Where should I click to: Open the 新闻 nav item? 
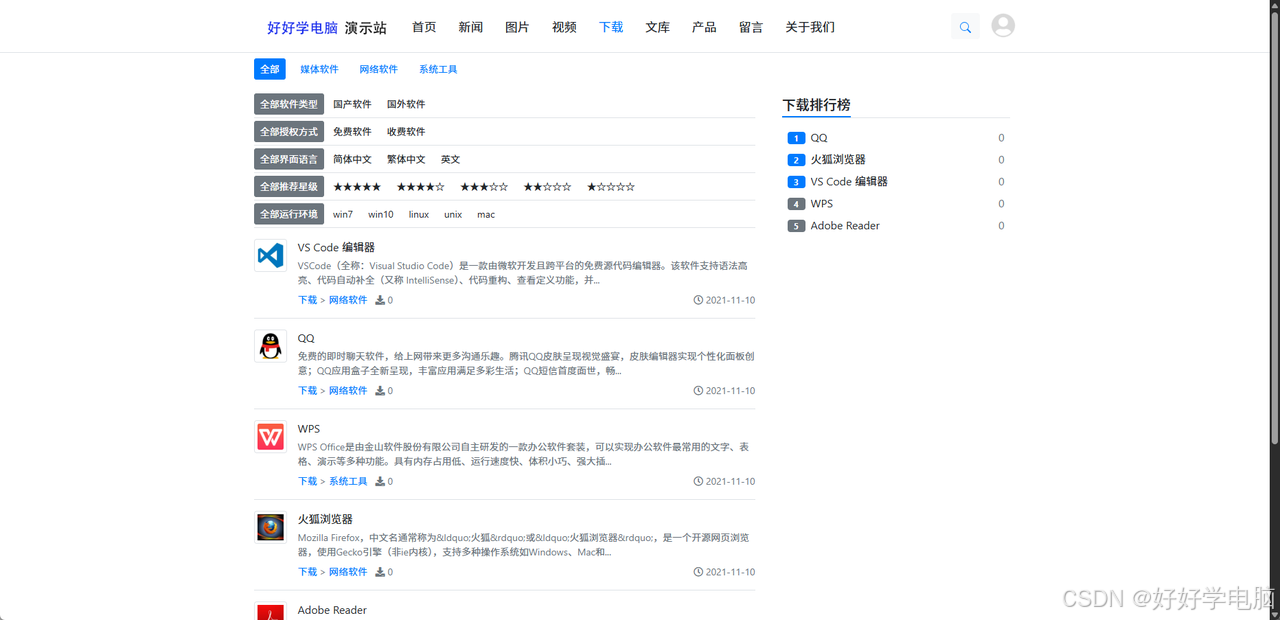click(x=471, y=27)
